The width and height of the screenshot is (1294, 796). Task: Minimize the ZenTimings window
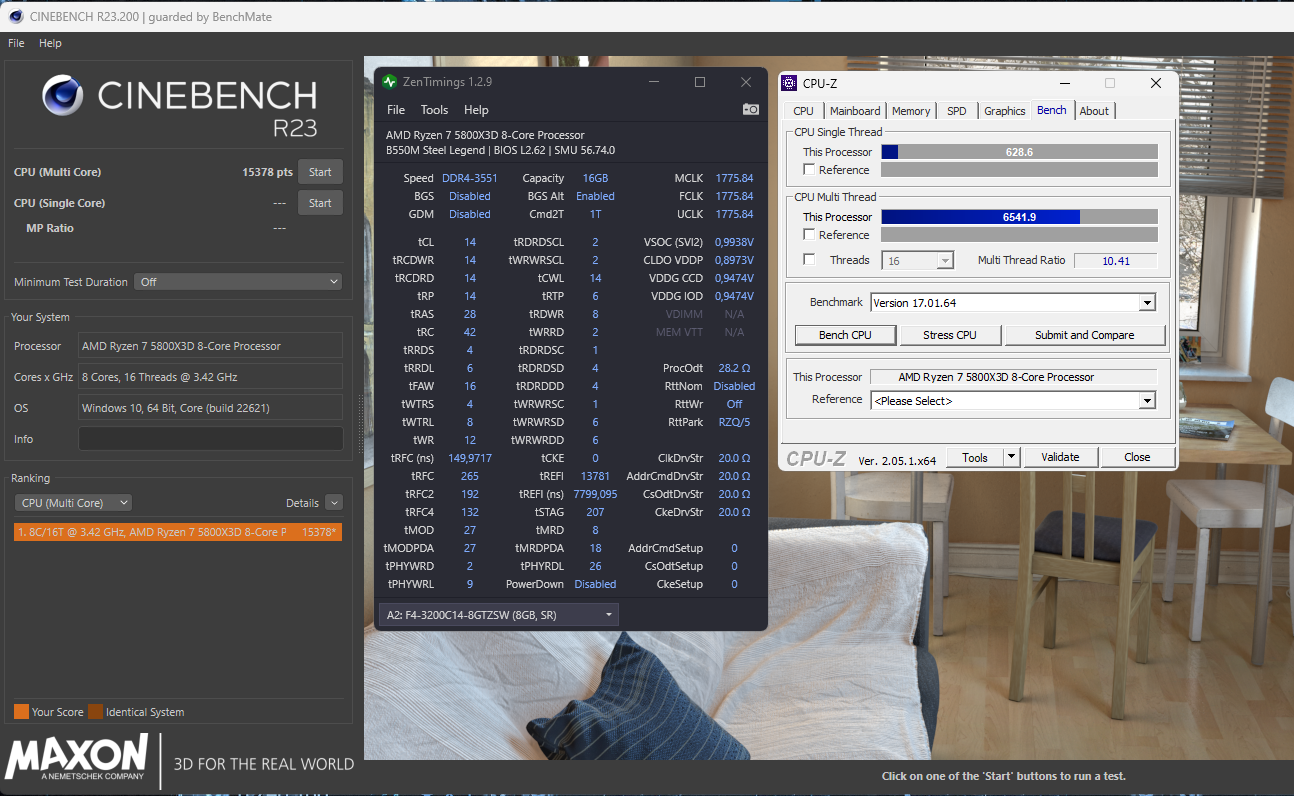click(654, 82)
